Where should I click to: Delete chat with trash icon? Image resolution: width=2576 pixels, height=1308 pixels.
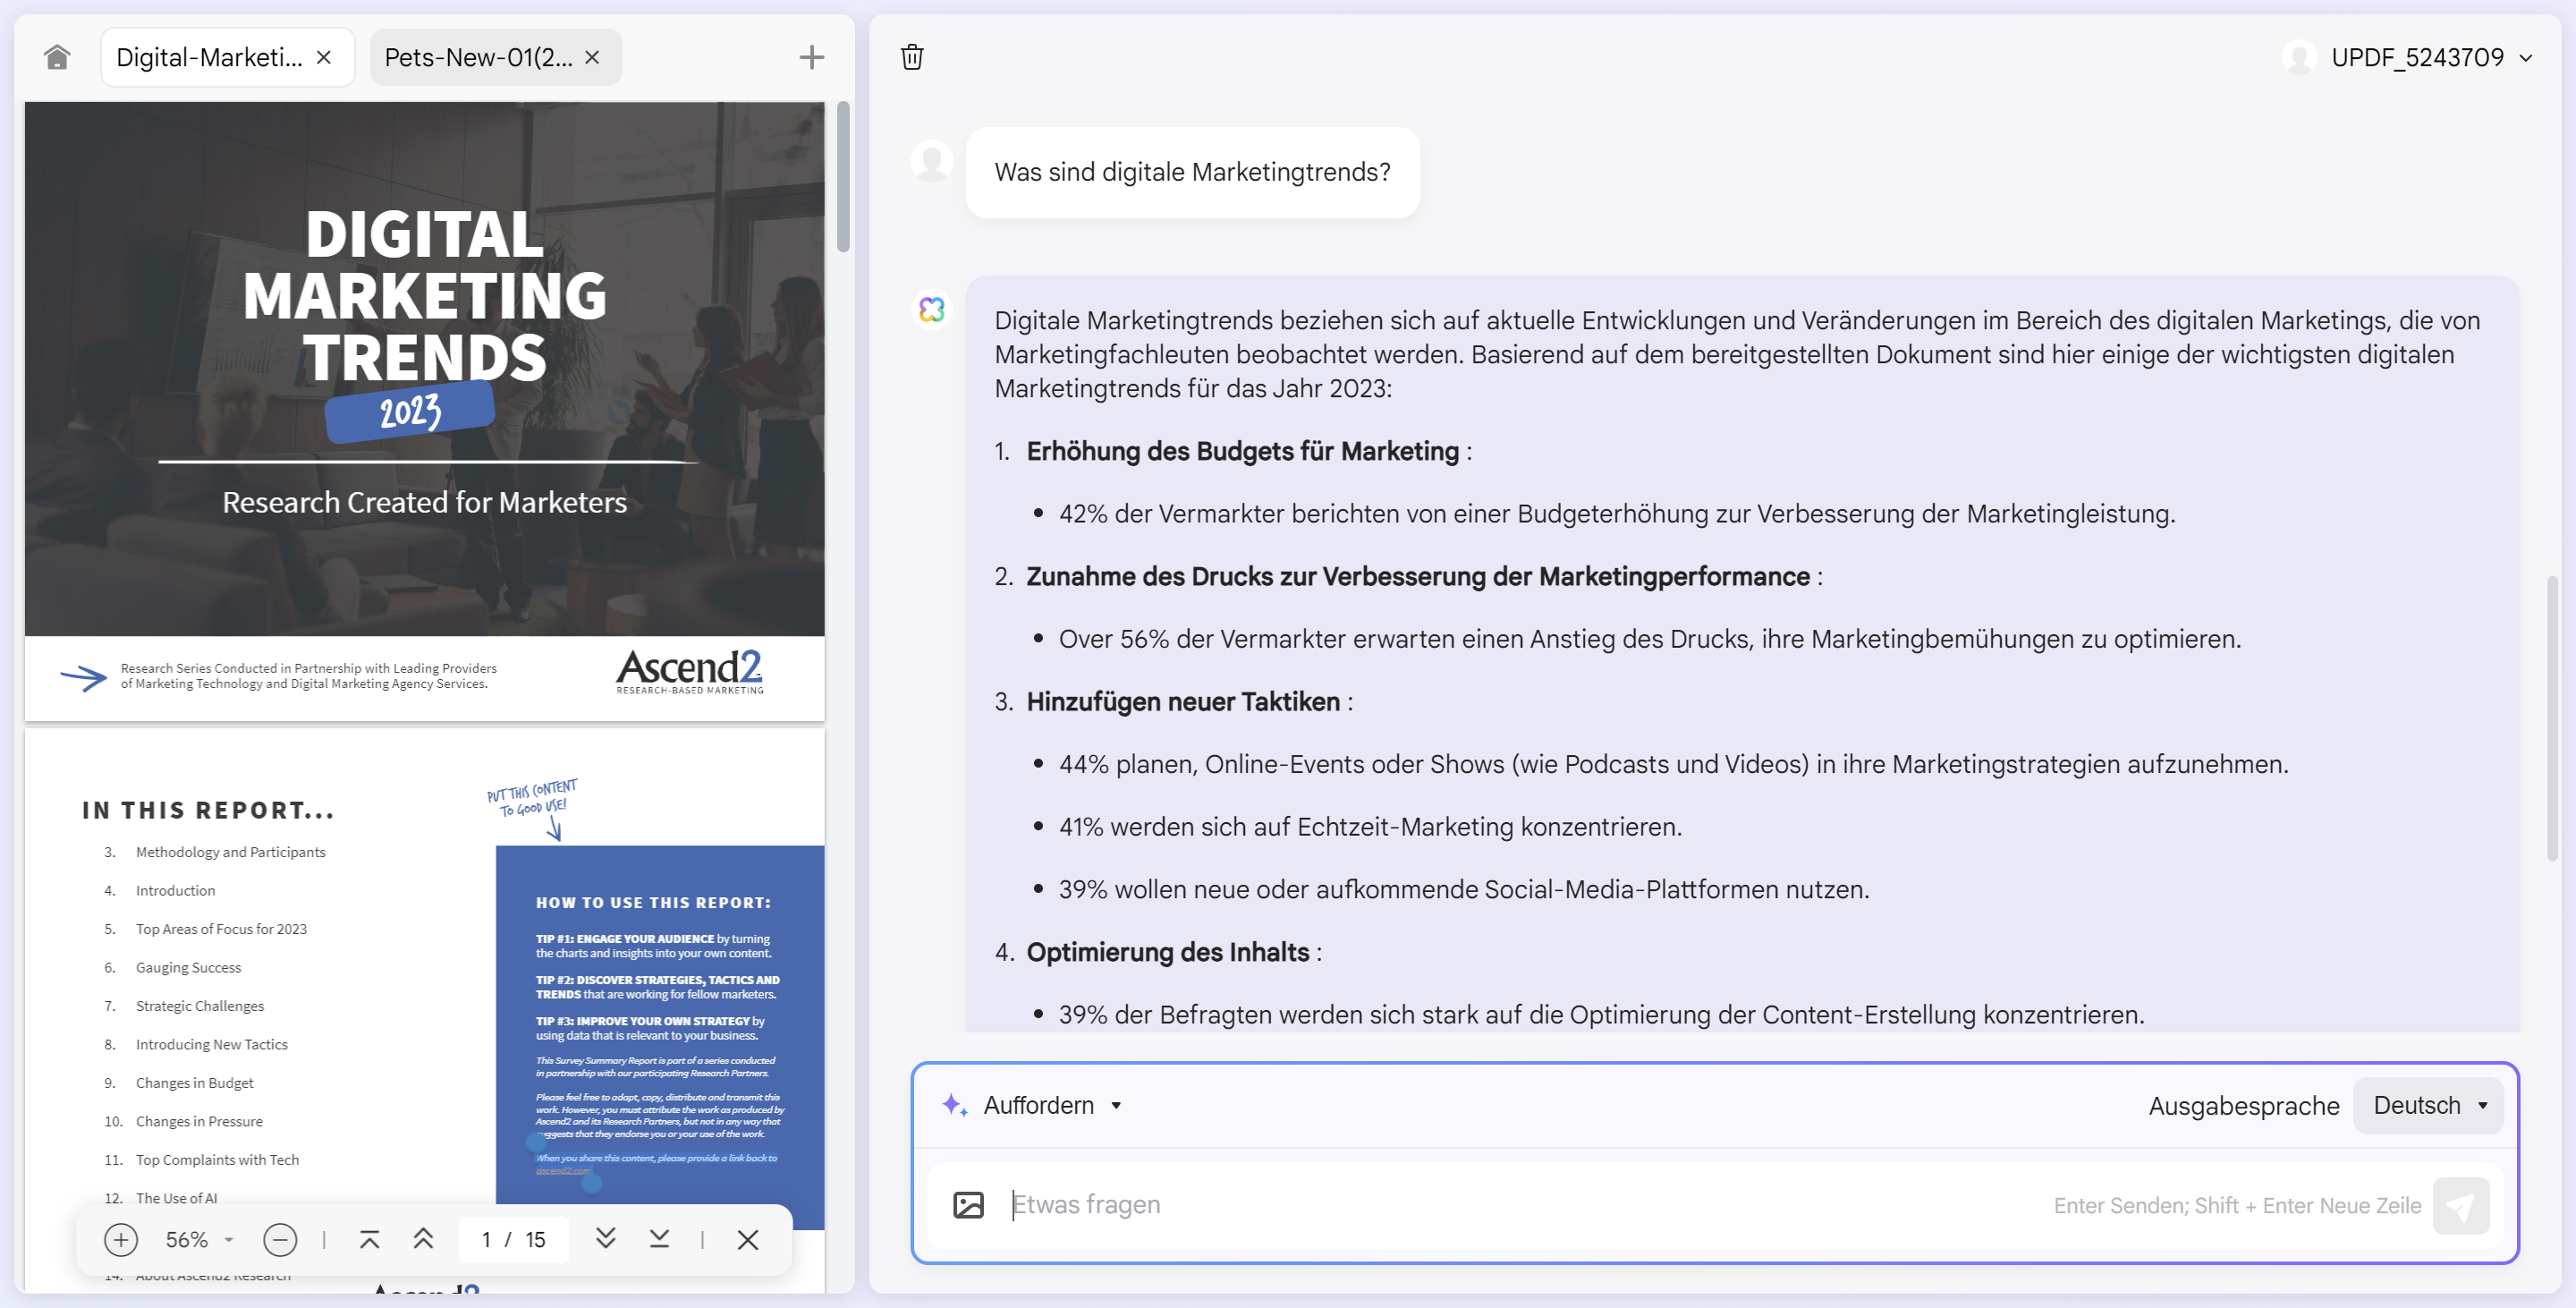coord(911,57)
